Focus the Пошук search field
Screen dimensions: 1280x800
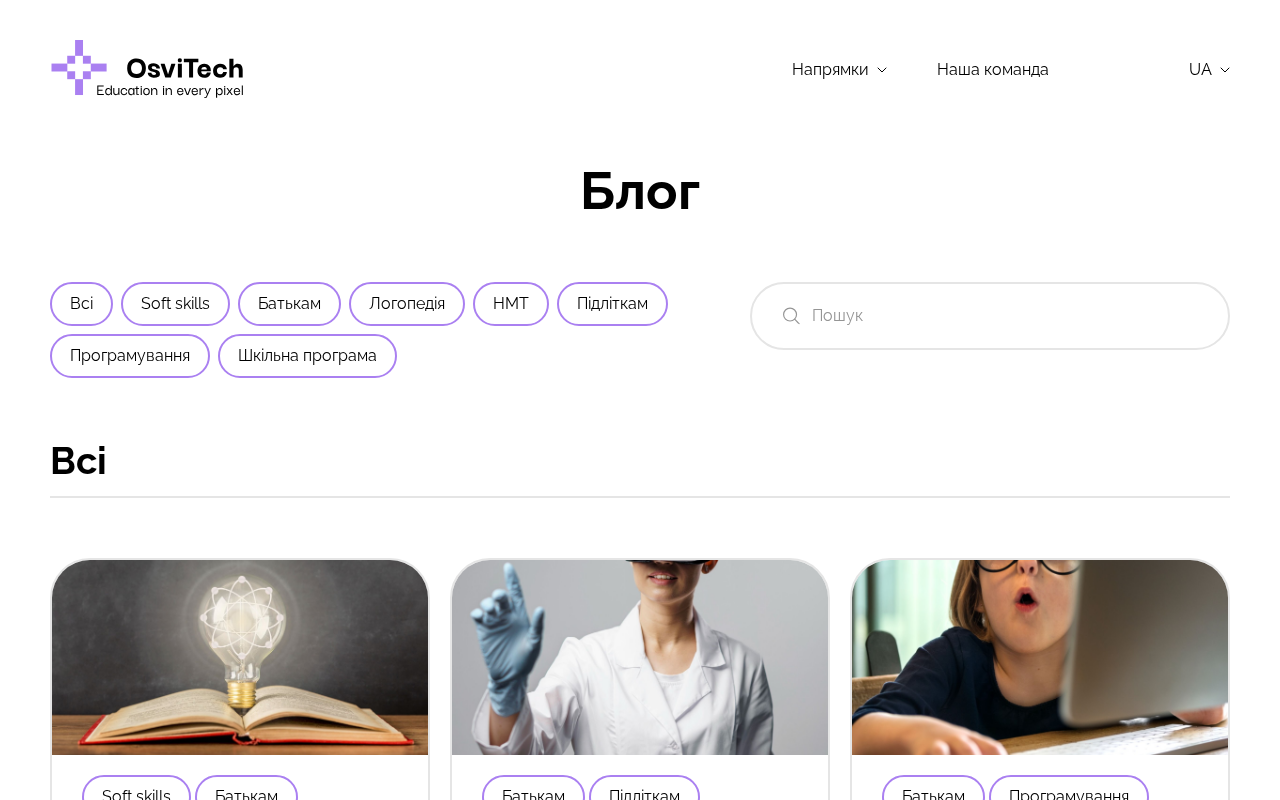tap(990, 316)
